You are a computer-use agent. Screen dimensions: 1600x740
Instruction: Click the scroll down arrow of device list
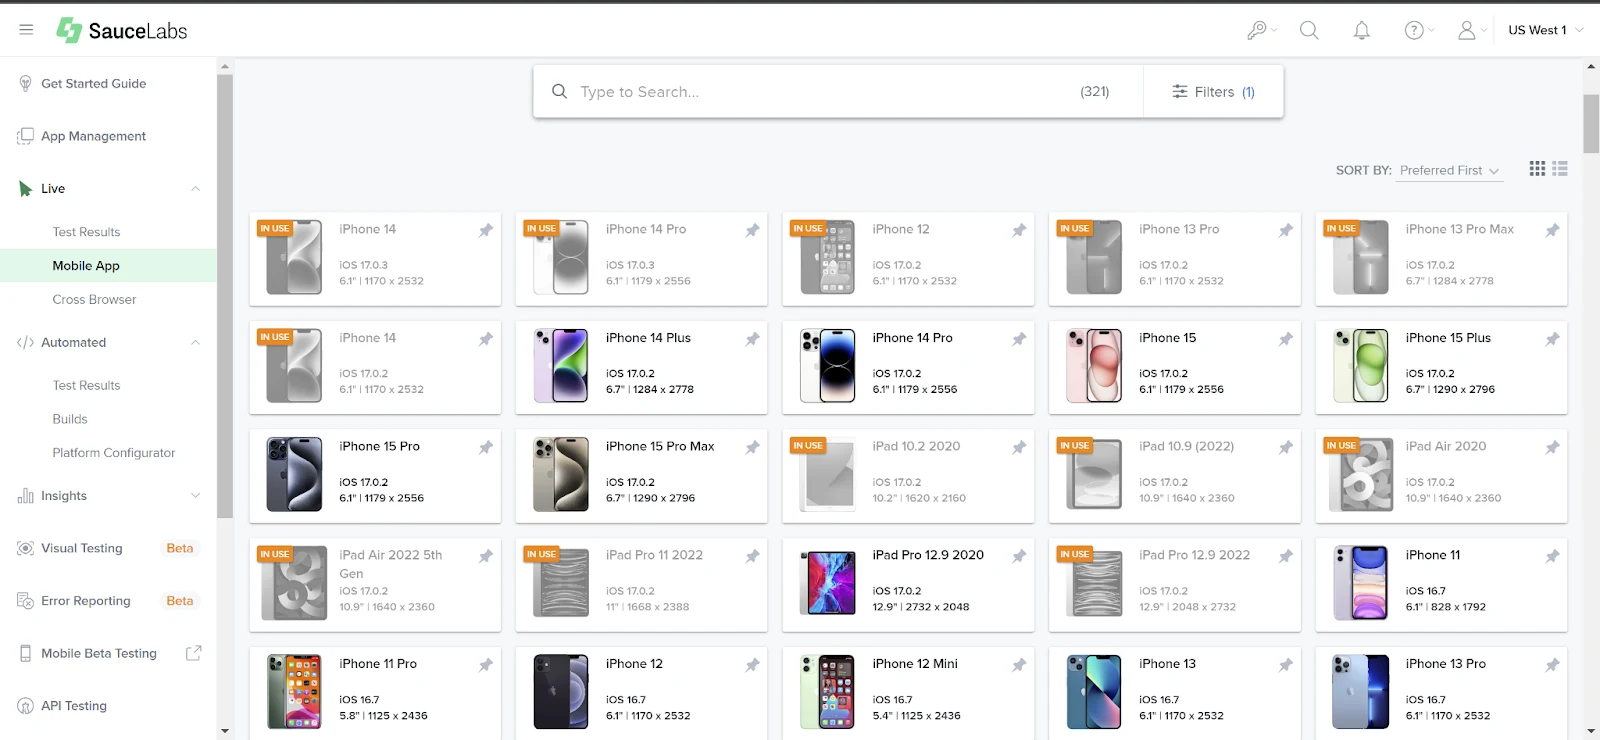1591,731
